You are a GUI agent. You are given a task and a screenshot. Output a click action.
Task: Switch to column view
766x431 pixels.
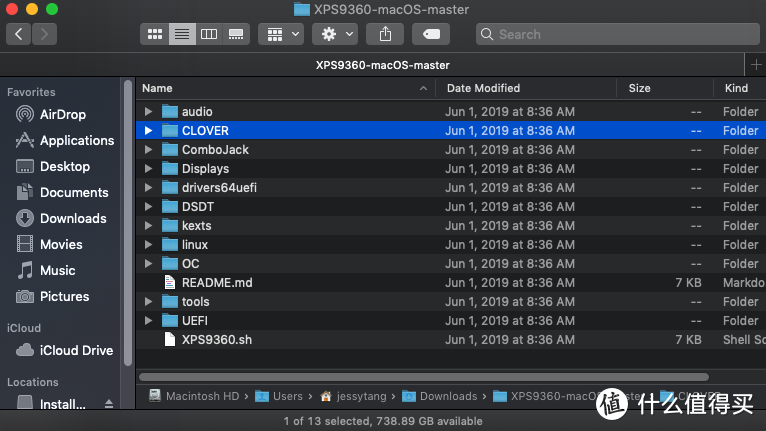point(209,34)
